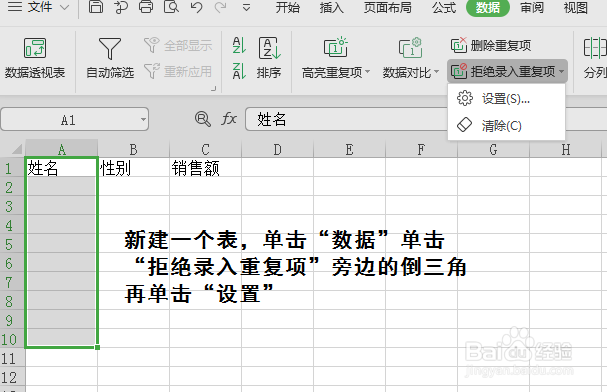Click cell A1 containing 姓名

coord(62,168)
